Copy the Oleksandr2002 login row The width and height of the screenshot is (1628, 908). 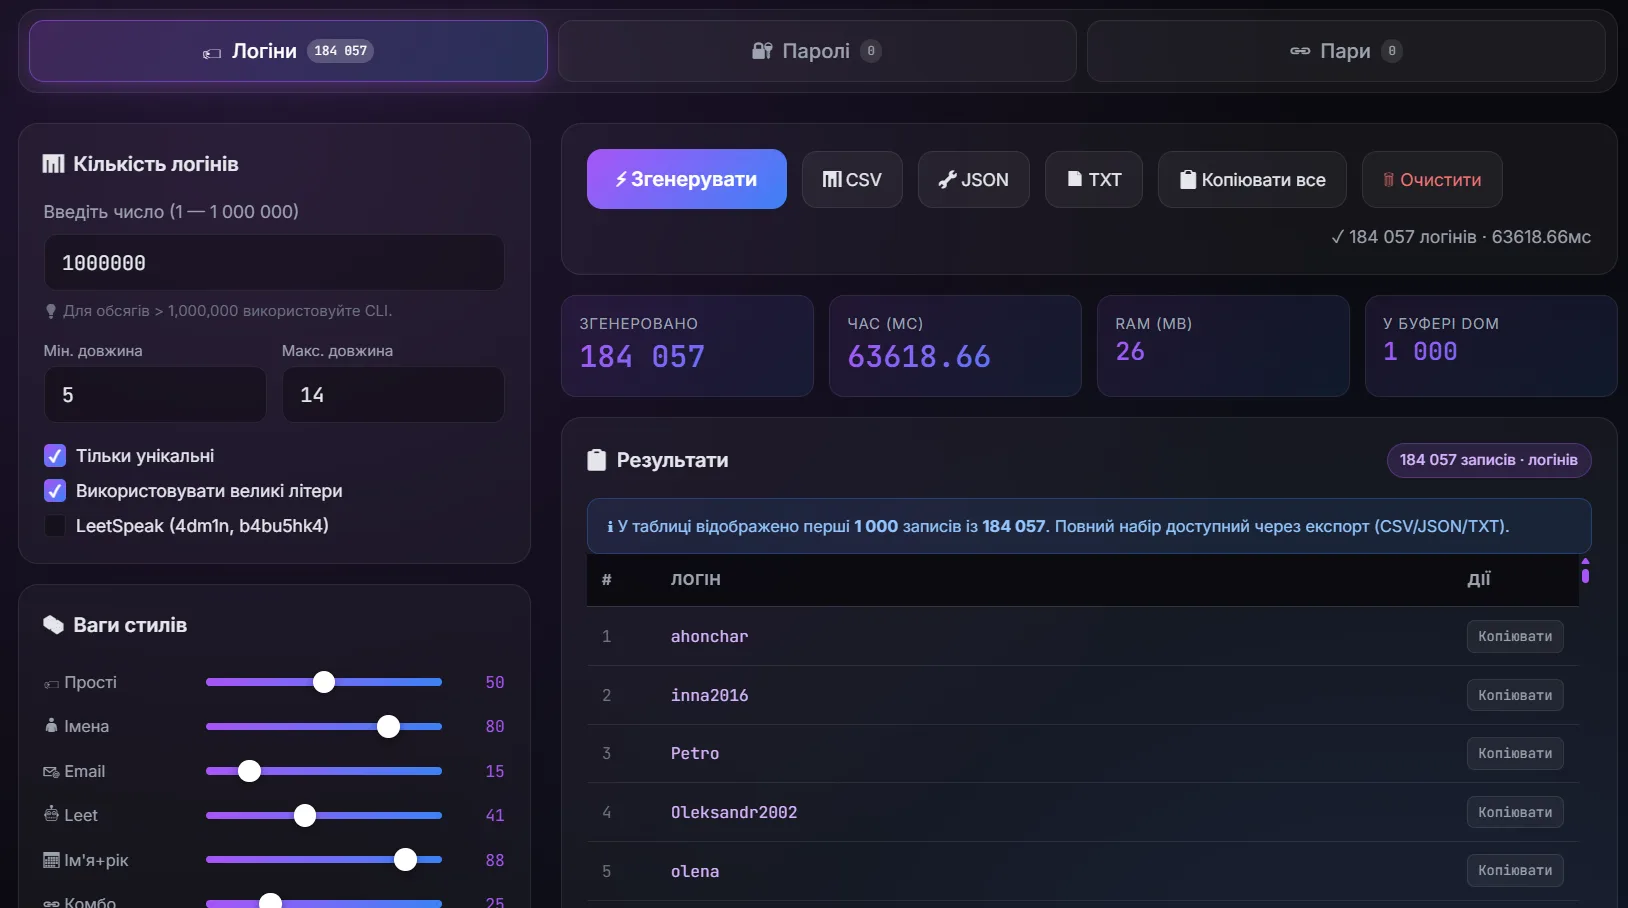1515,812
